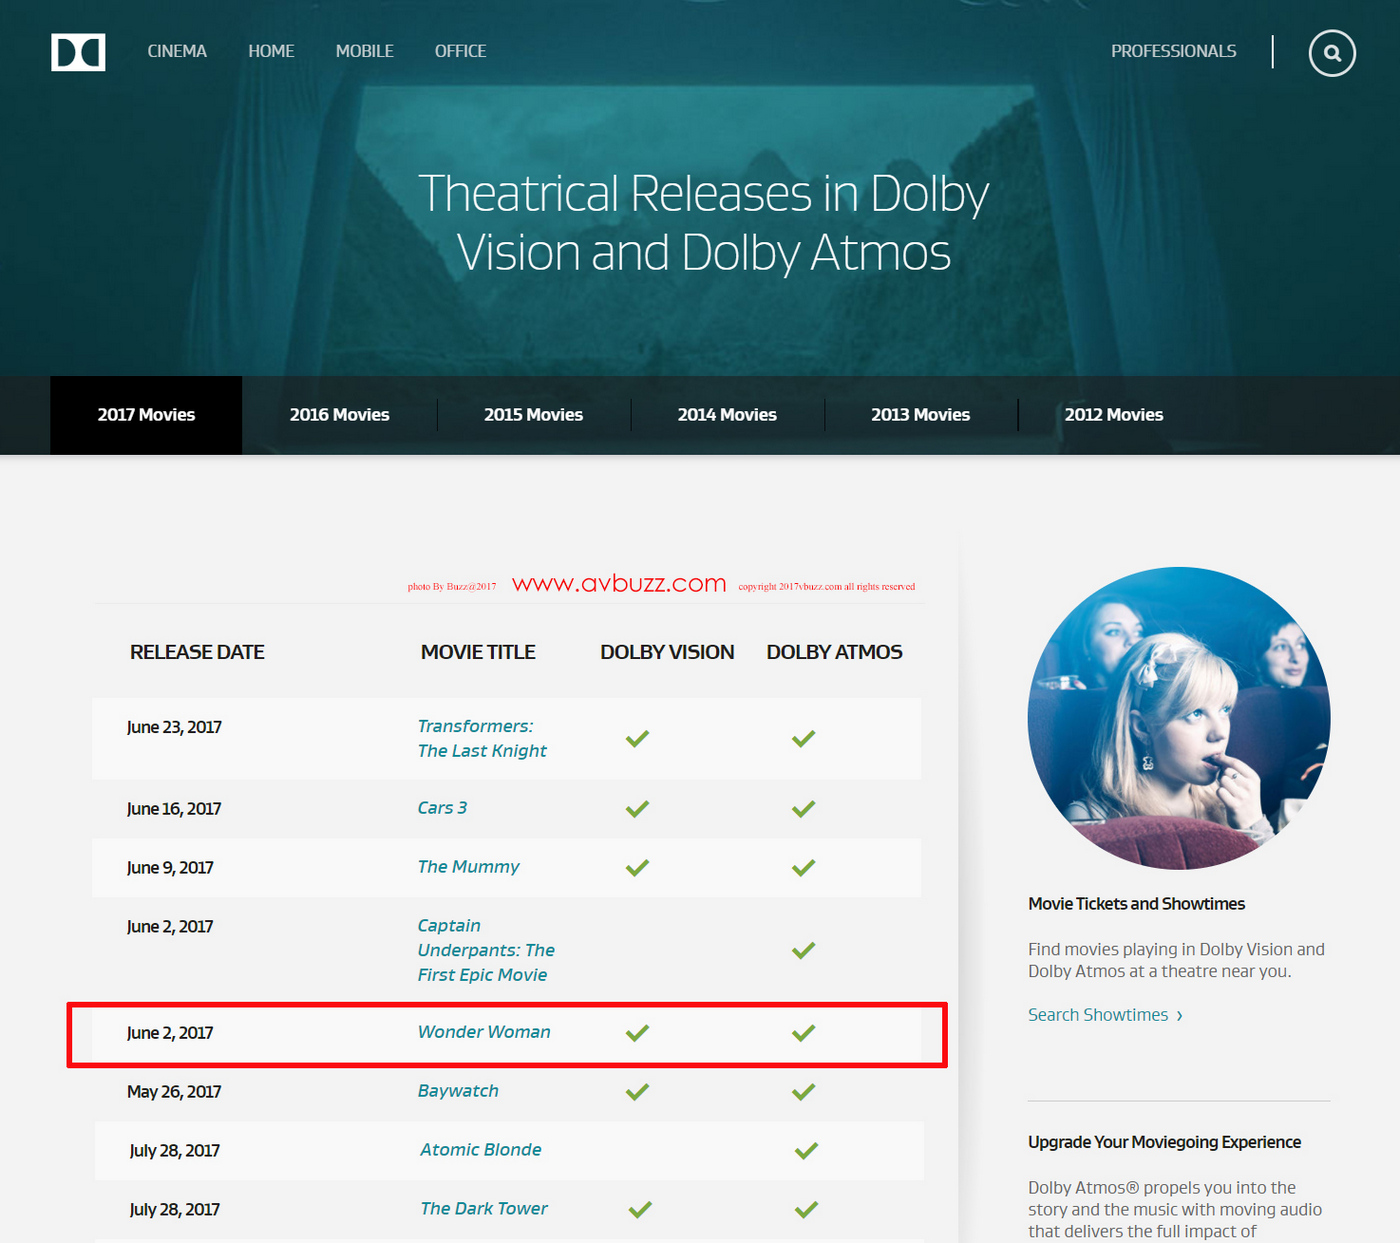The width and height of the screenshot is (1400, 1243).
Task: Open the CINEMA menu
Action: point(177,51)
